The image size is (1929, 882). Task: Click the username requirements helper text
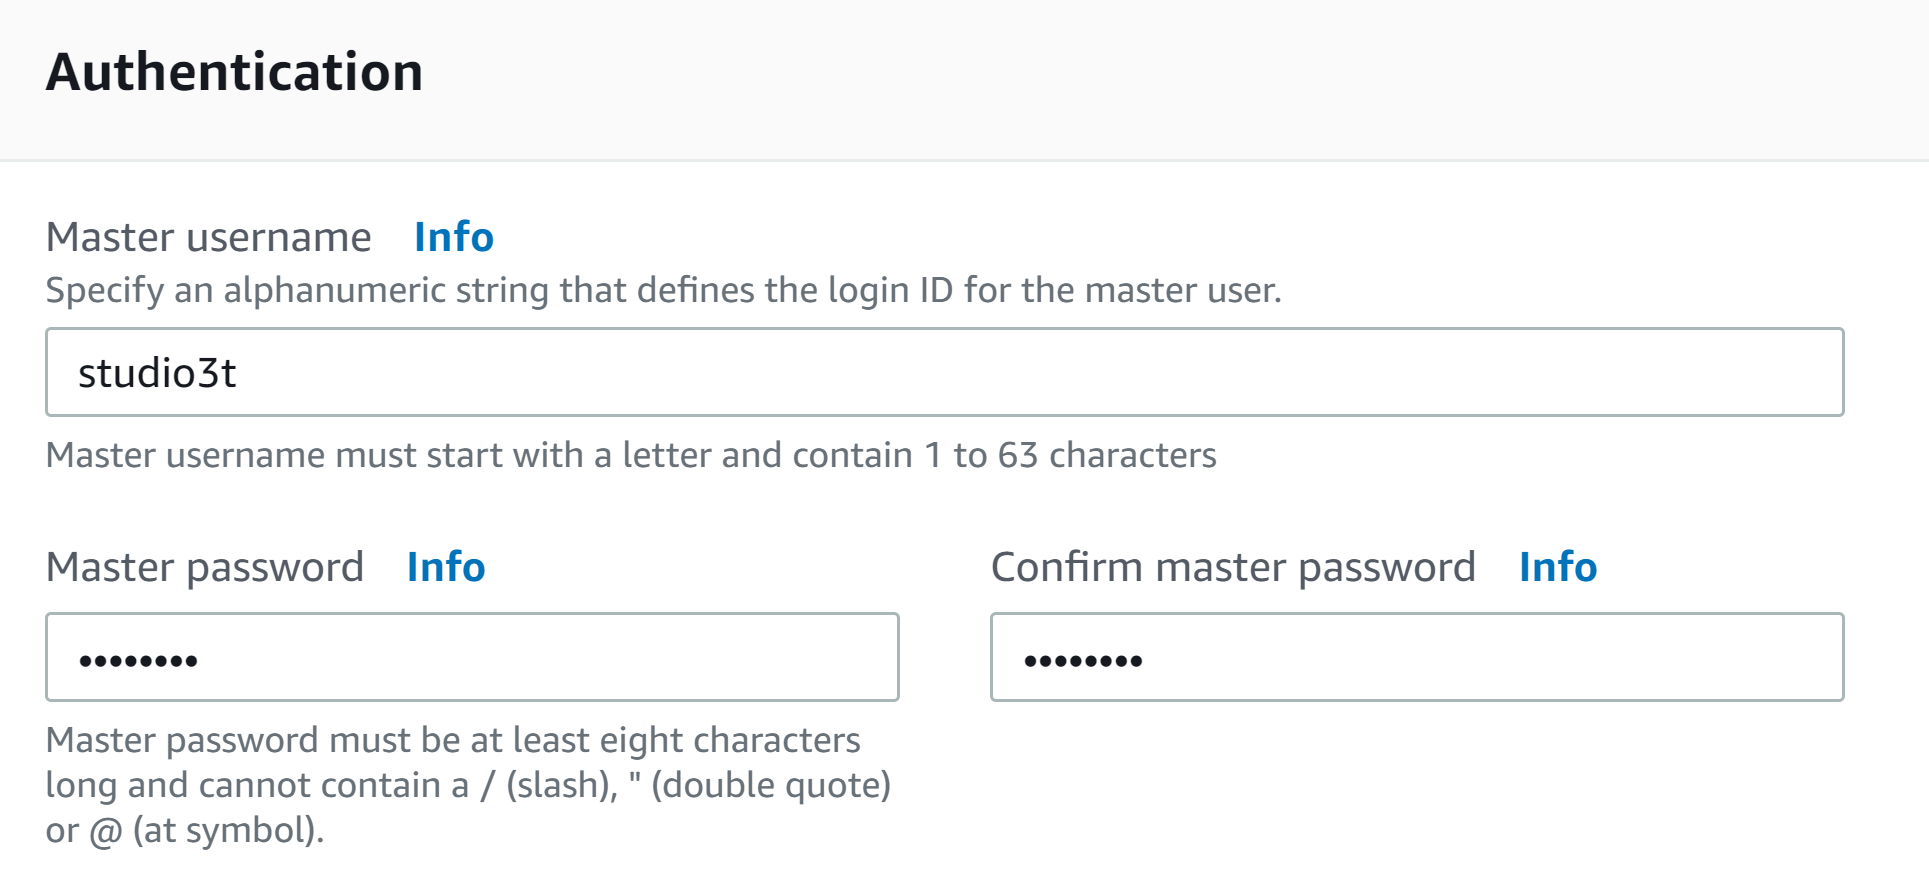(631, 455)
